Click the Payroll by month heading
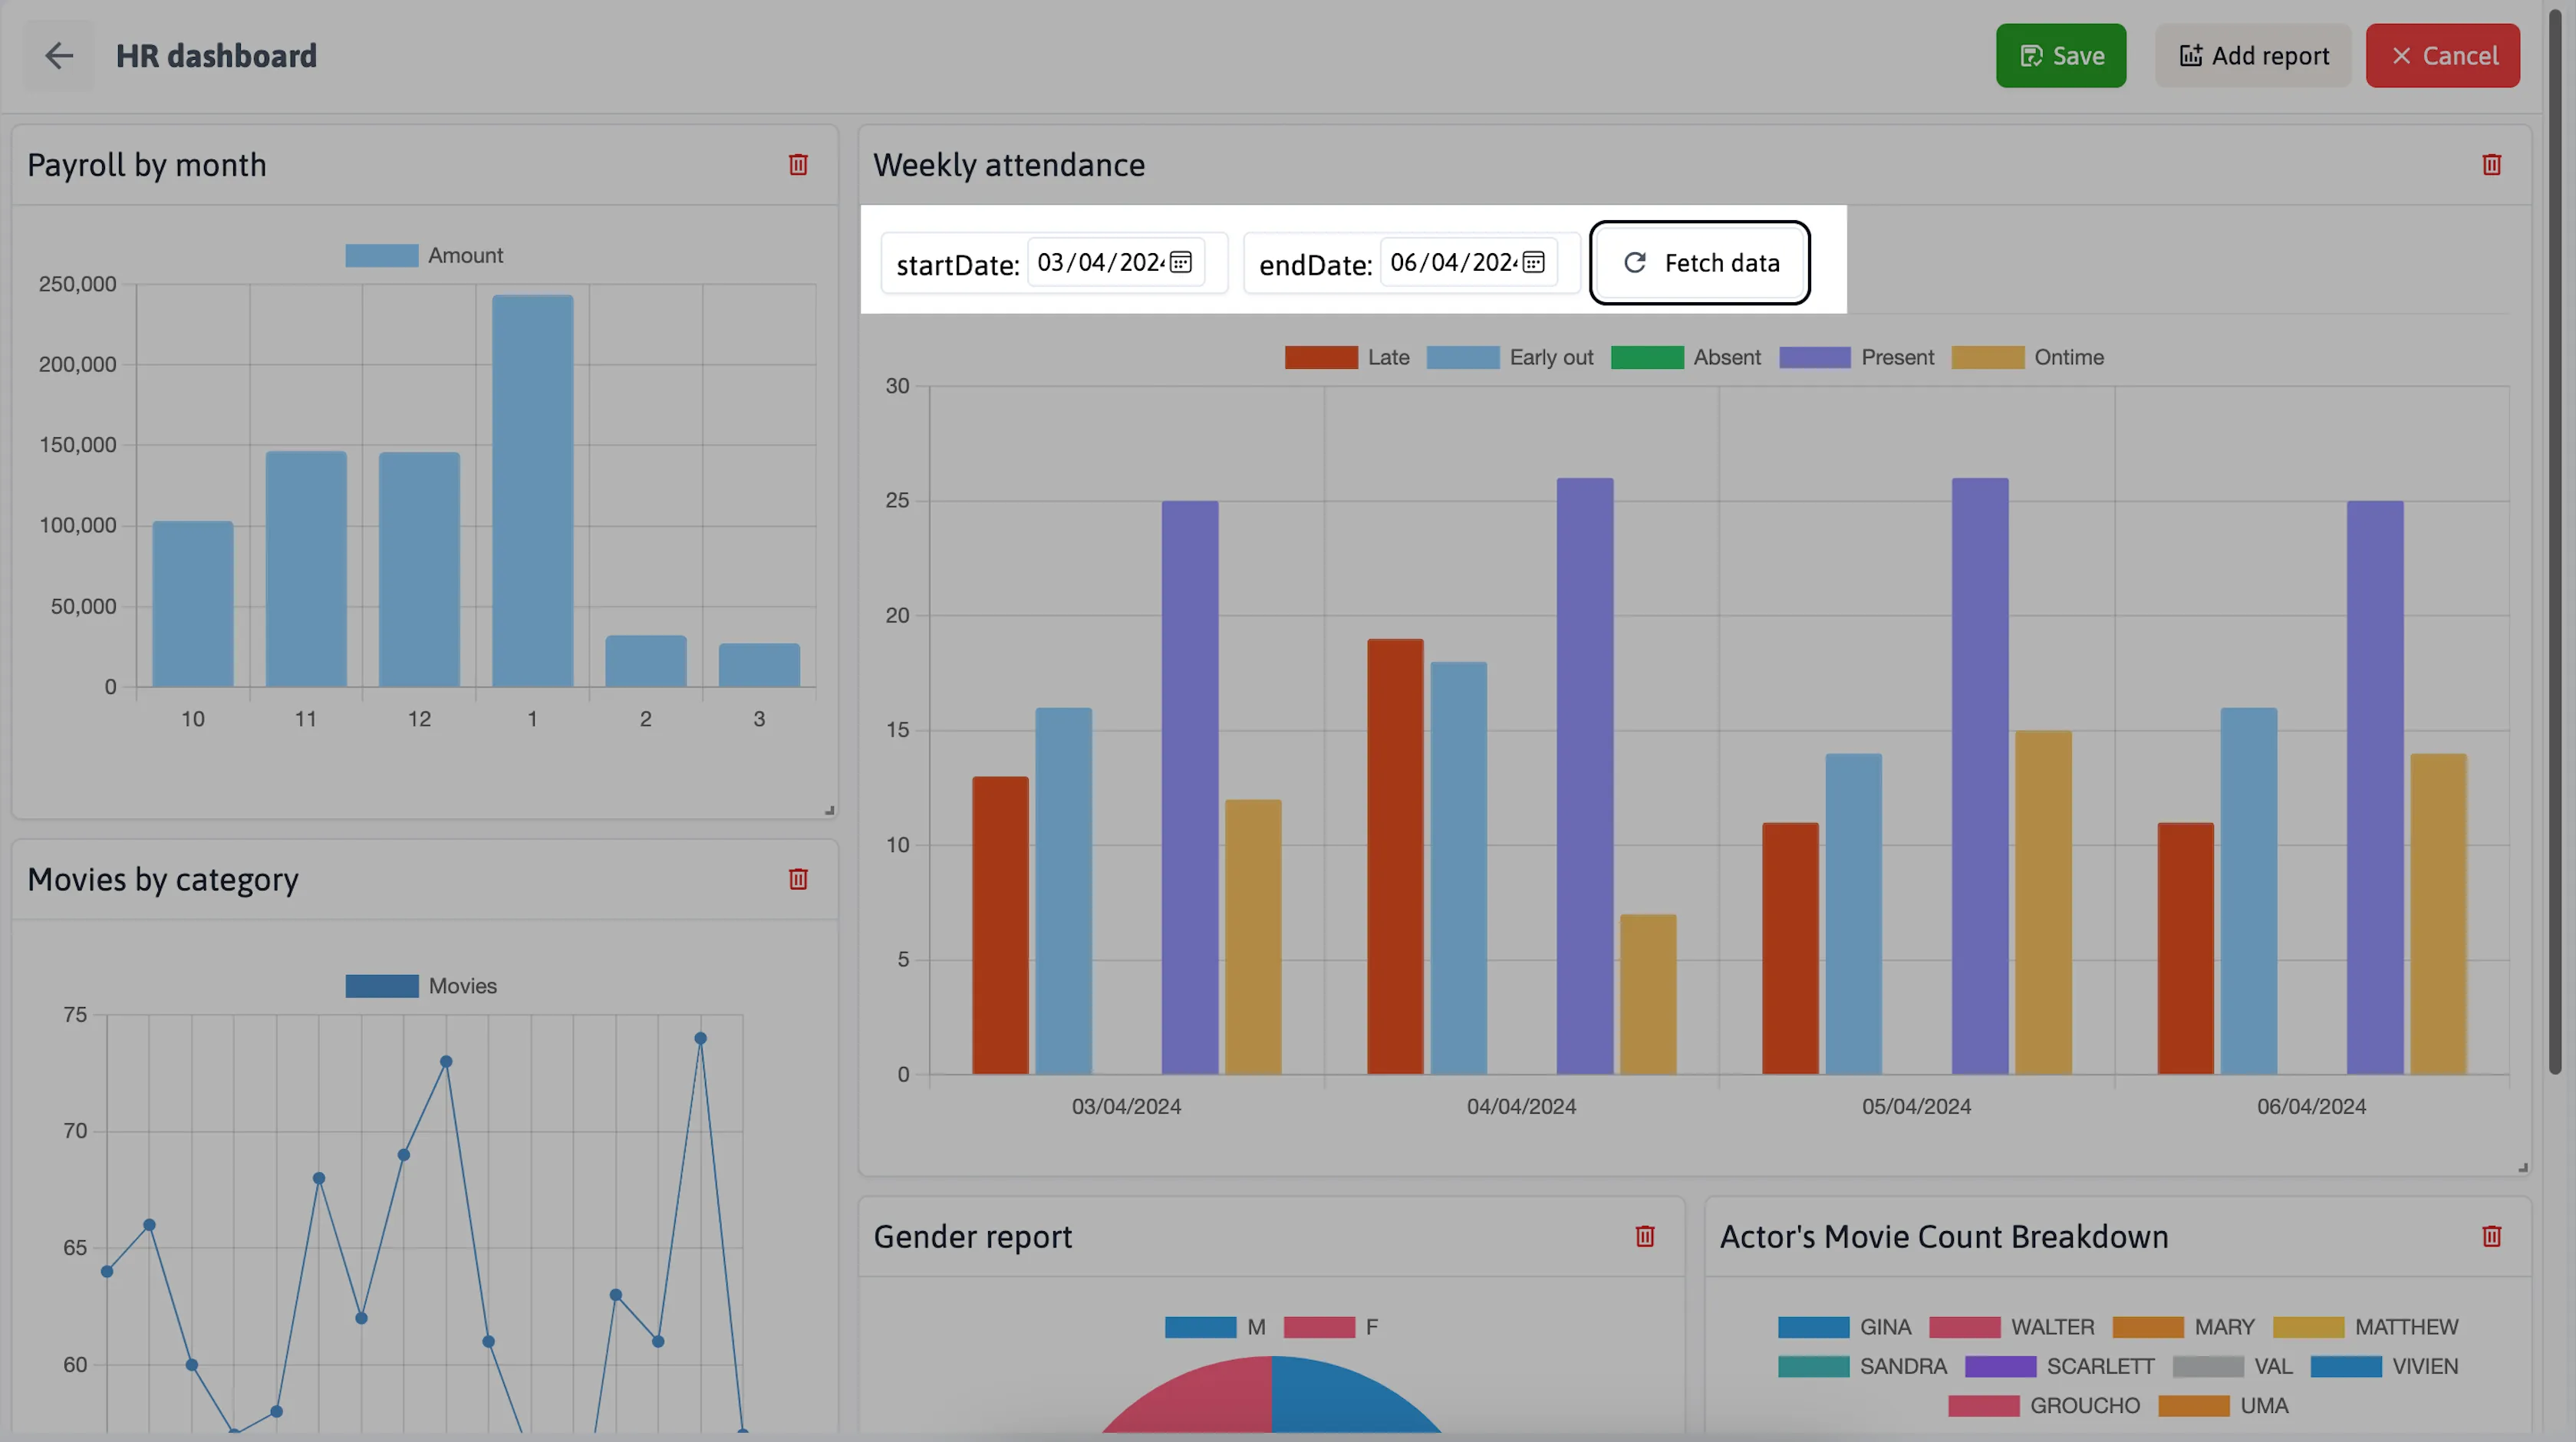The image size is (2576, 1442). coord(147,165)
